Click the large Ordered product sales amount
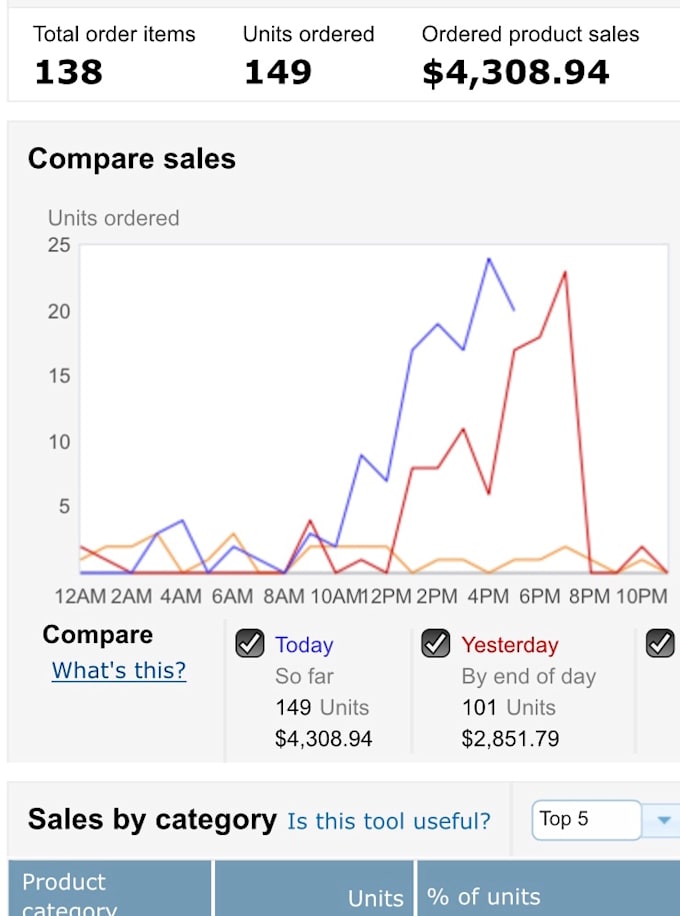This screenshot has width=680, height=916. click(515, 72)
